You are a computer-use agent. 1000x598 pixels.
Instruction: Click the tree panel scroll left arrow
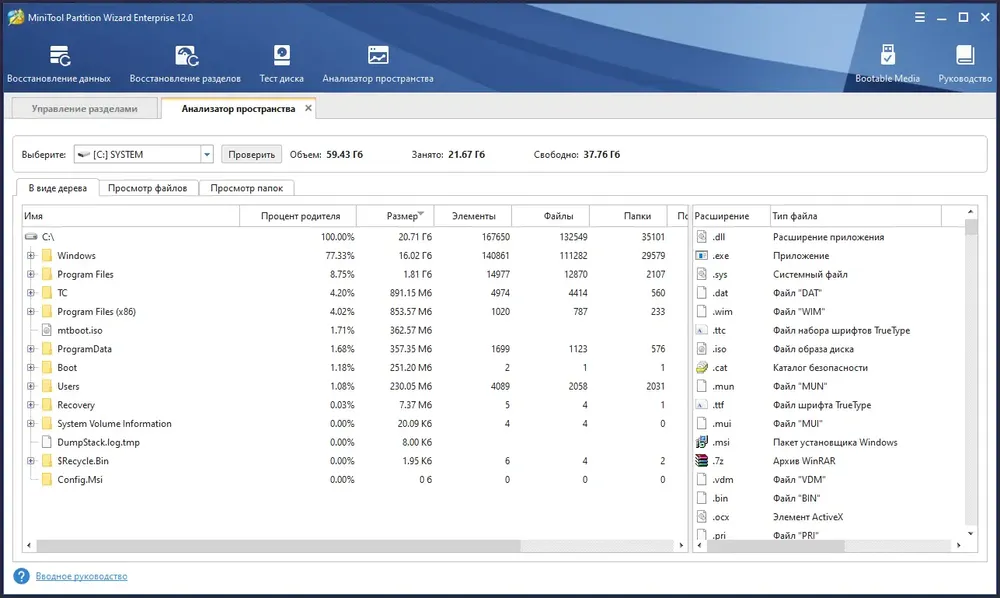(x=29, y=546)
